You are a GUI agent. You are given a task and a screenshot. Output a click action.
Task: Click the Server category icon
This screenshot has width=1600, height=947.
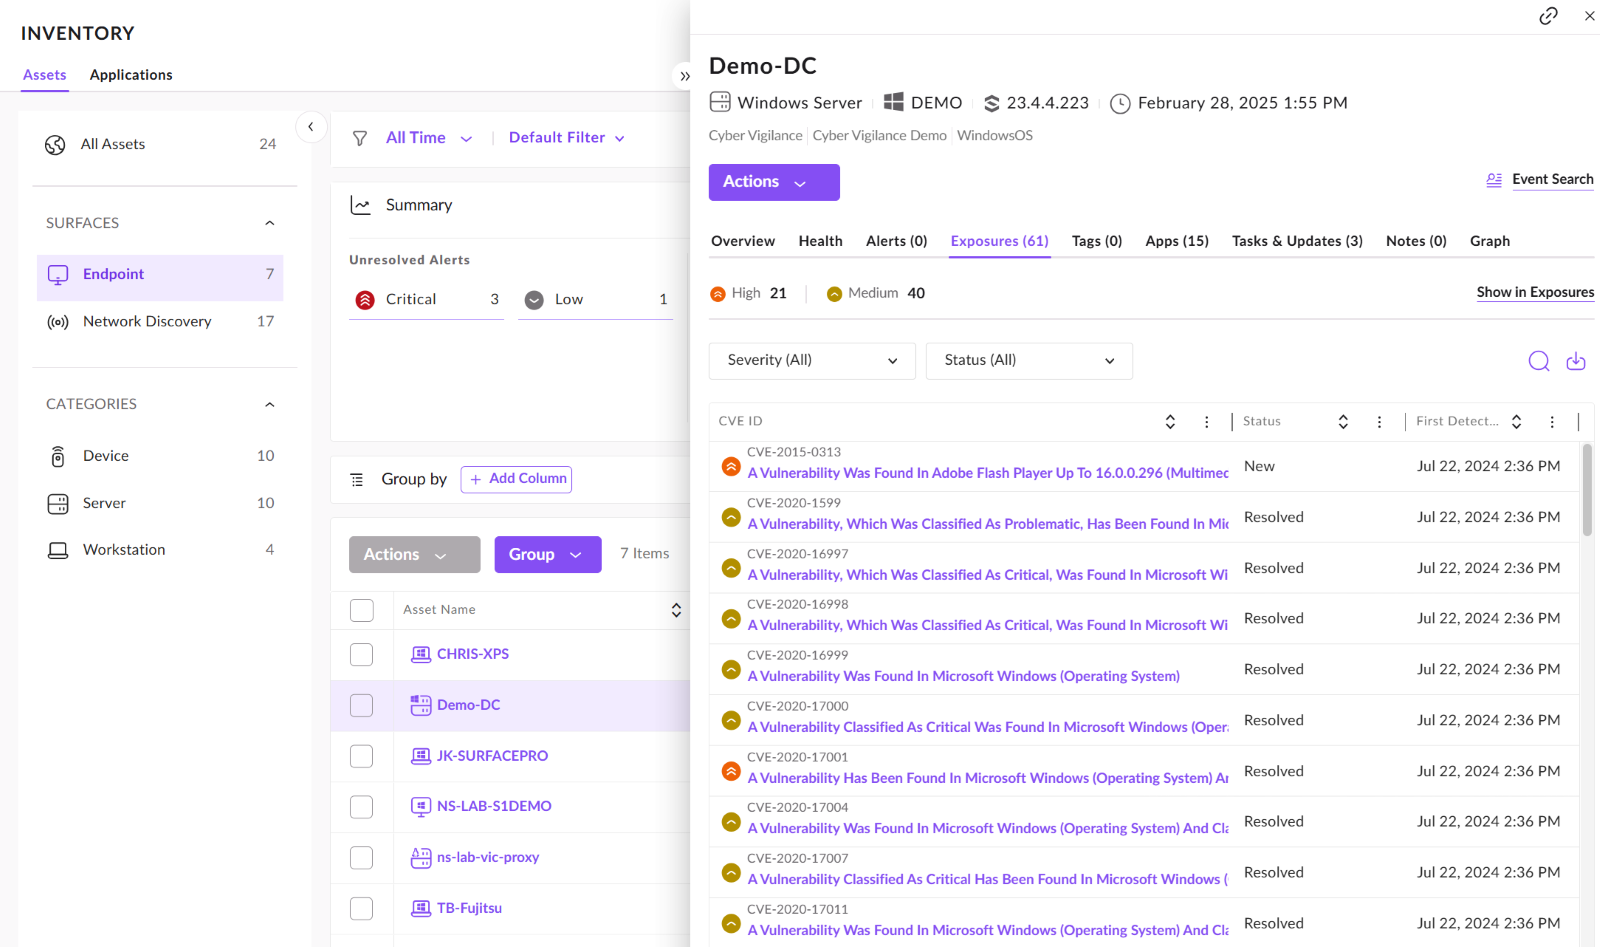click(x=58, y=504)
